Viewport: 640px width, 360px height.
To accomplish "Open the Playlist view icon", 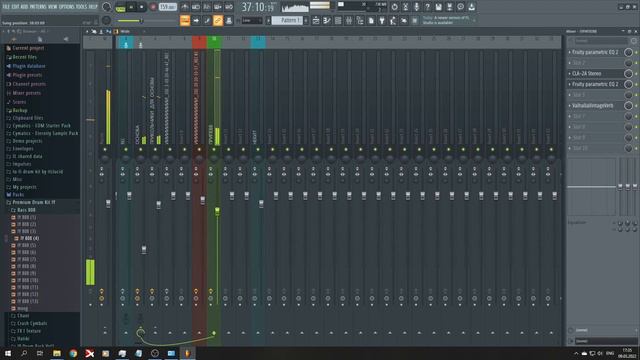I will (x=316, y=20).
